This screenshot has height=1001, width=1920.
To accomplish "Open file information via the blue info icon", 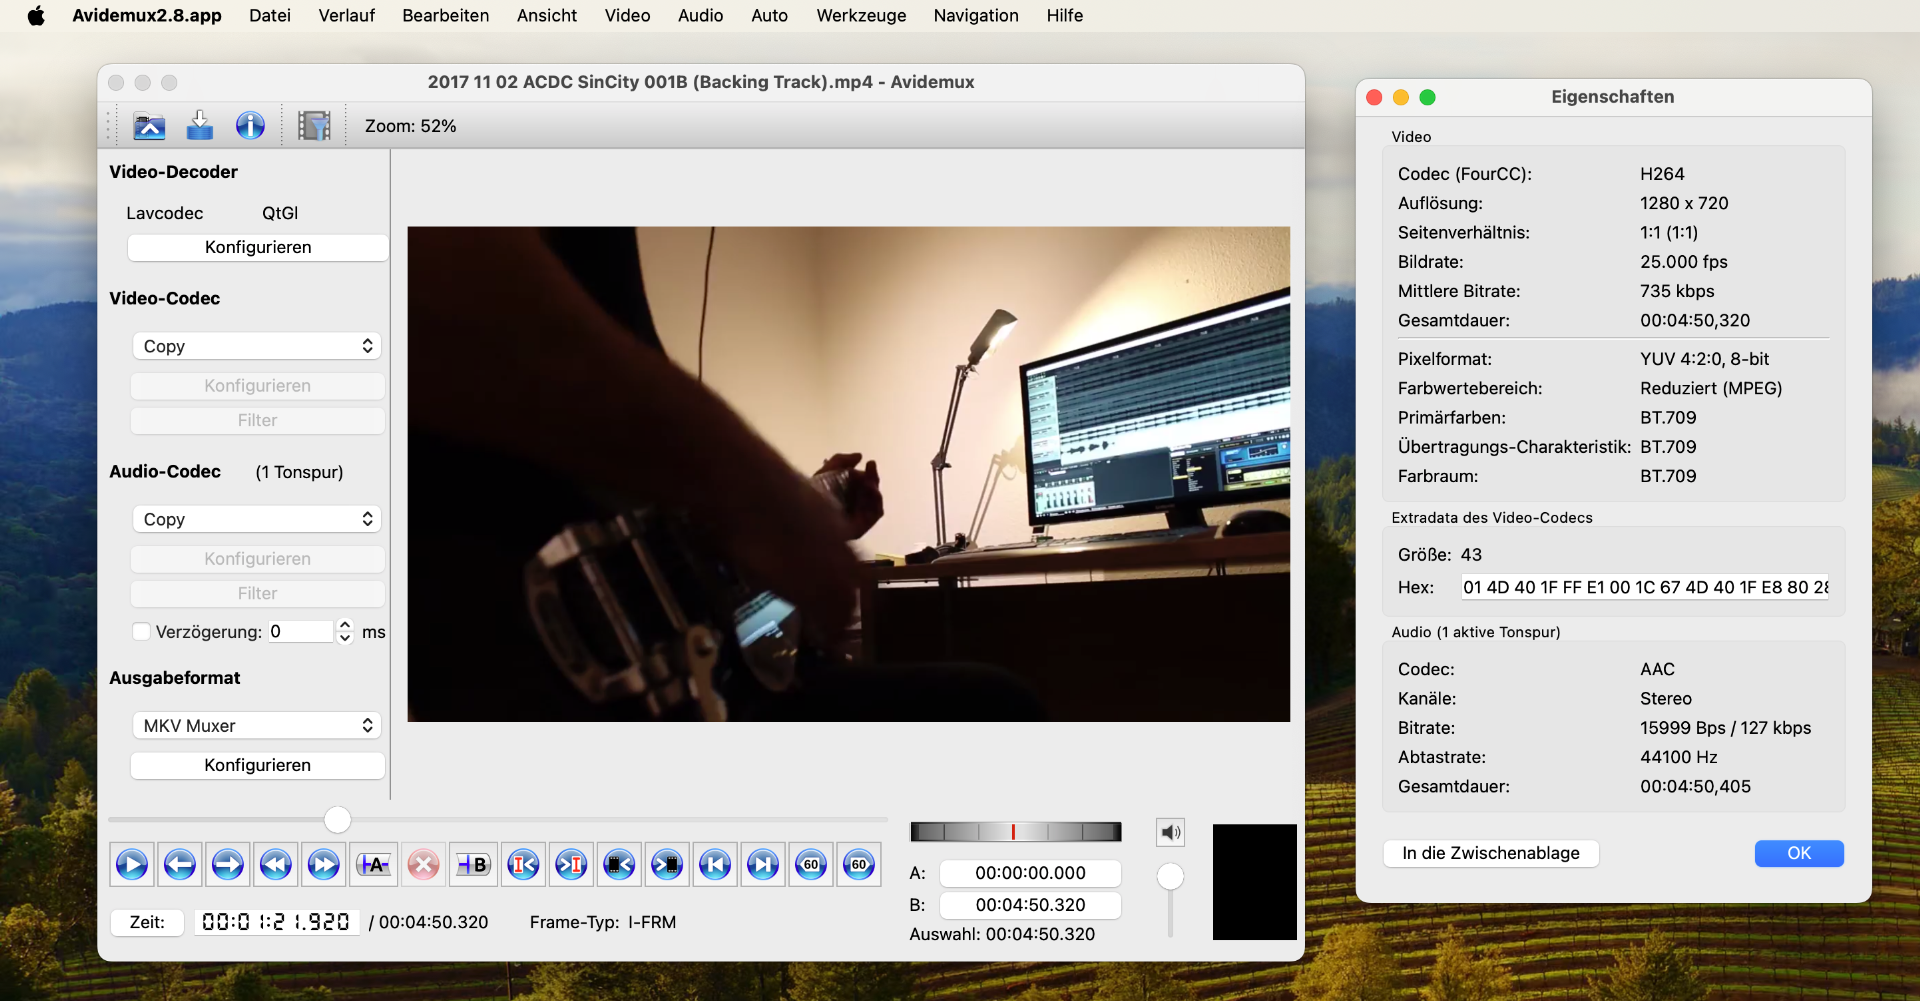I will click(250, 126).
